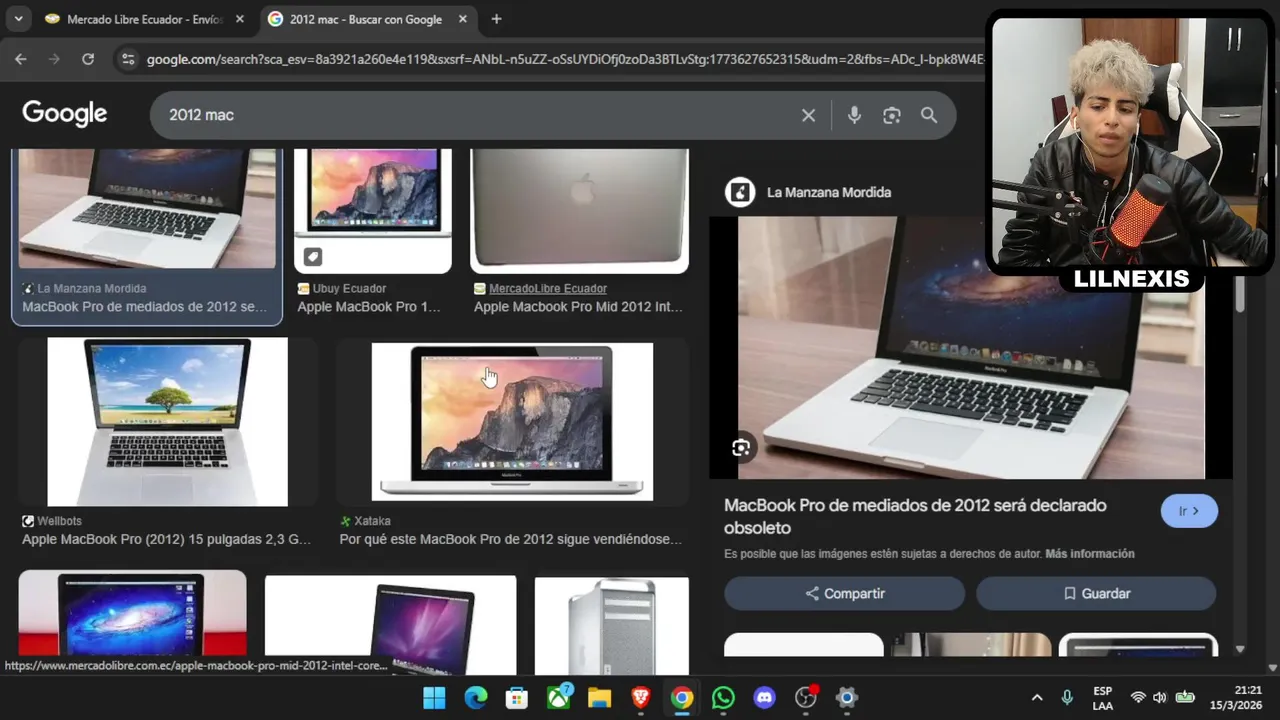The width and height of the screenshot is (1280, 720).
Task: Go to Google homepage via logo
Action: 65,114
